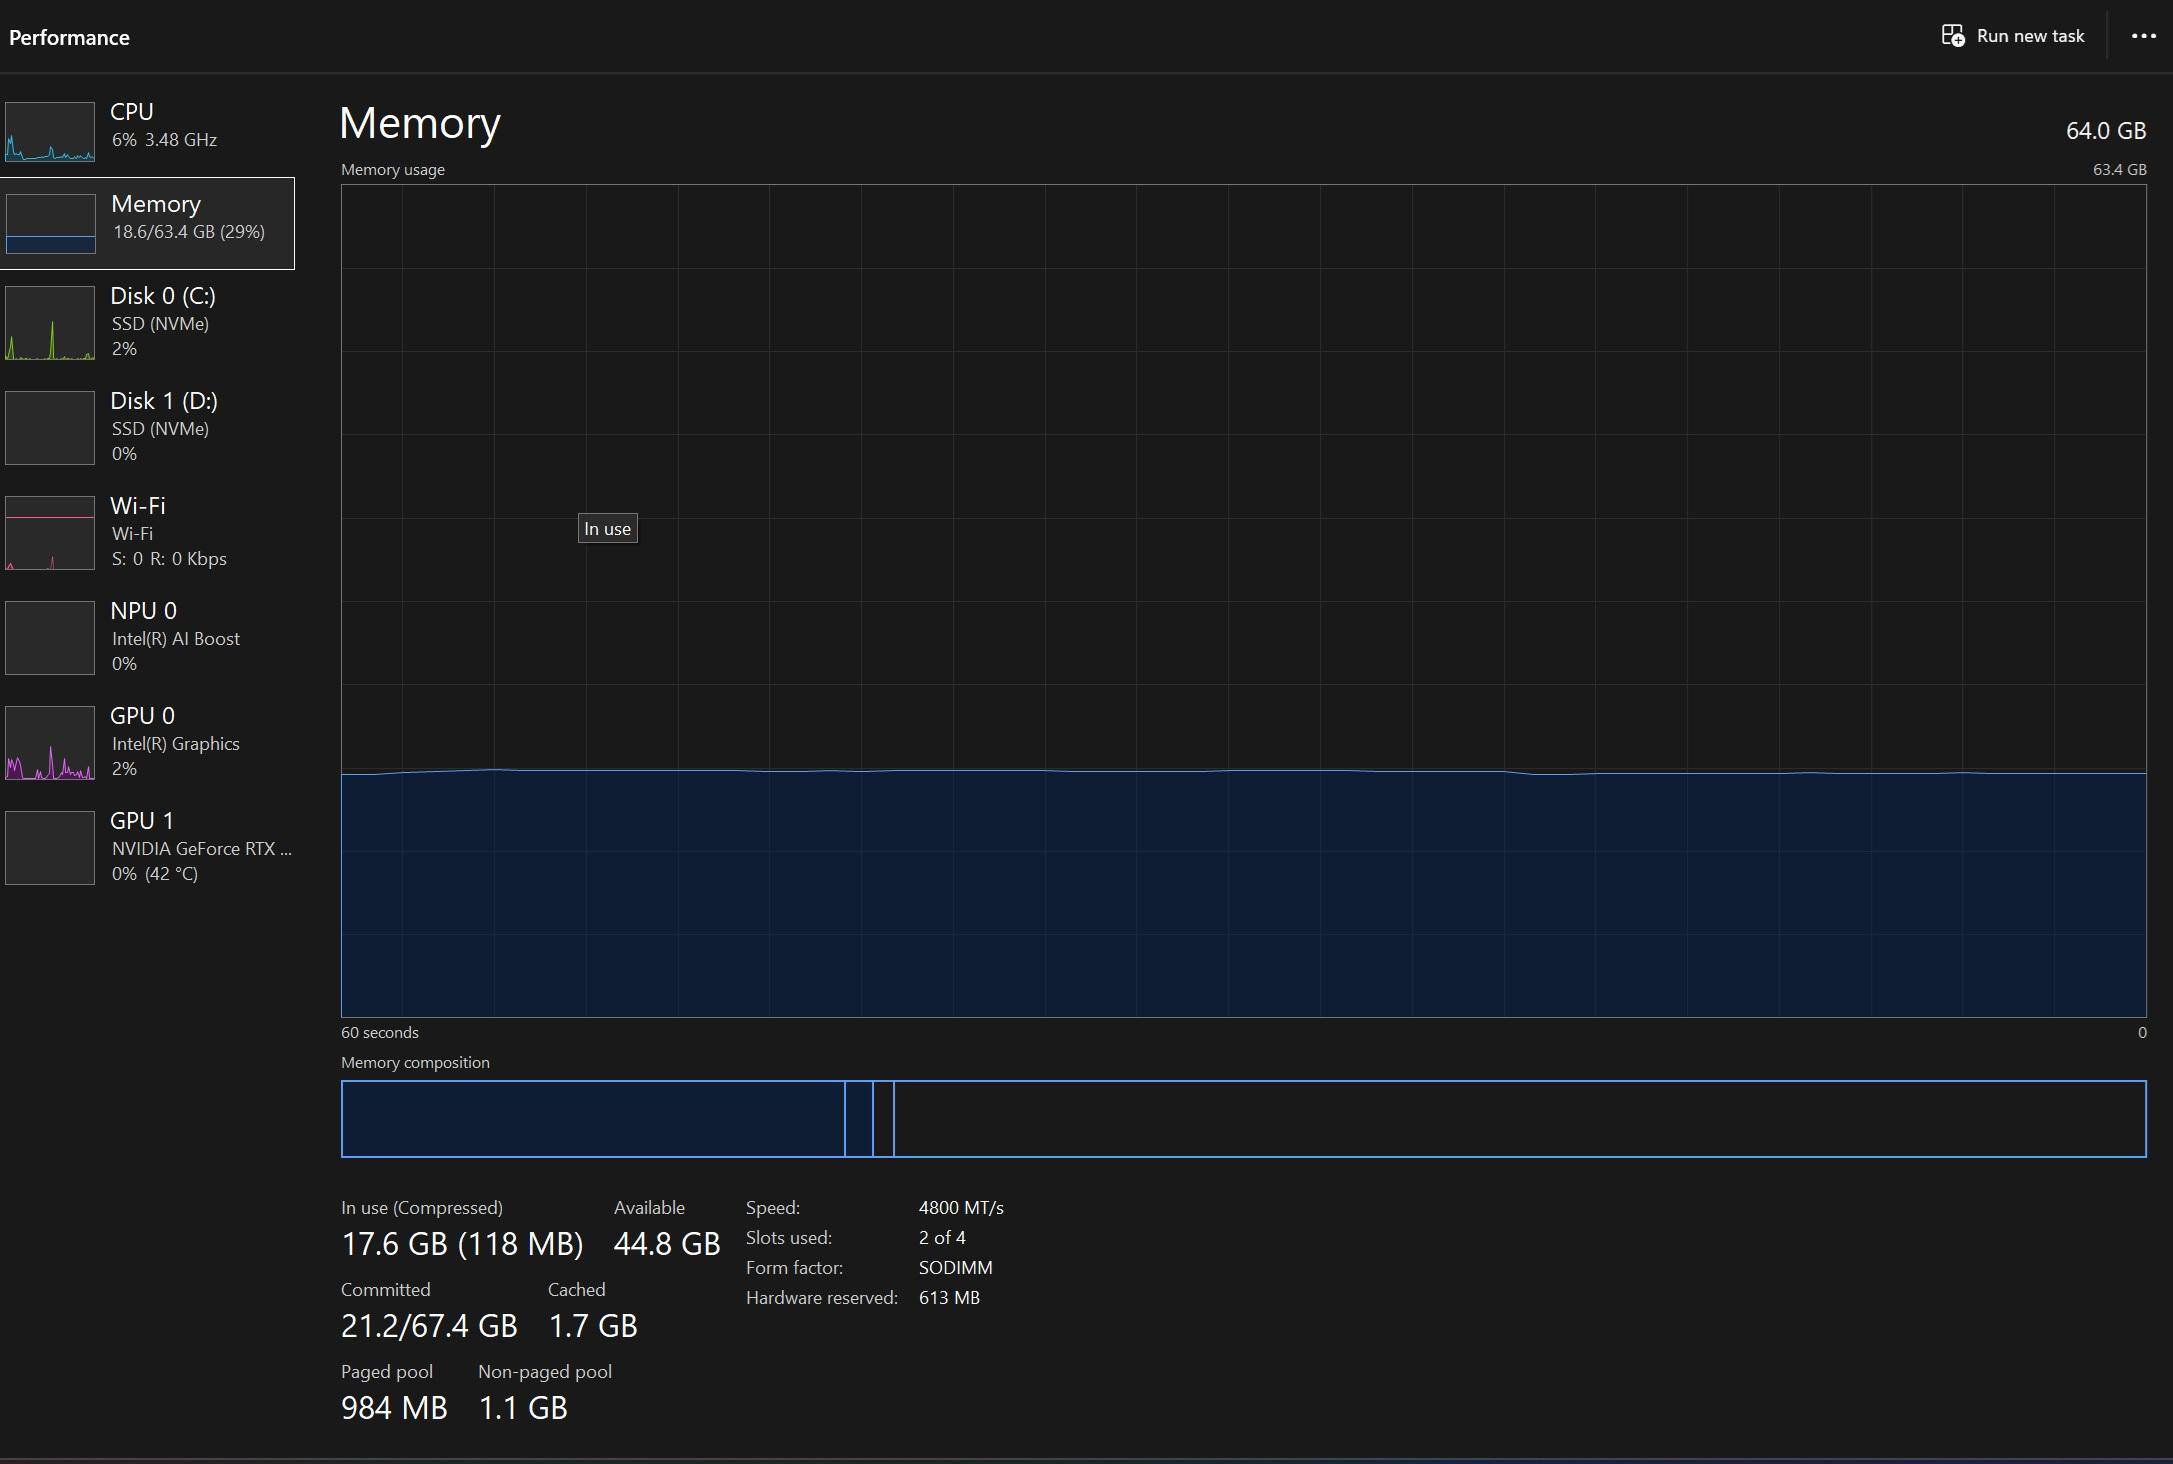Select the GPU 1 graph thumbnail
This screenshot has width=2173, height=1464.
[x=50, y=847]
